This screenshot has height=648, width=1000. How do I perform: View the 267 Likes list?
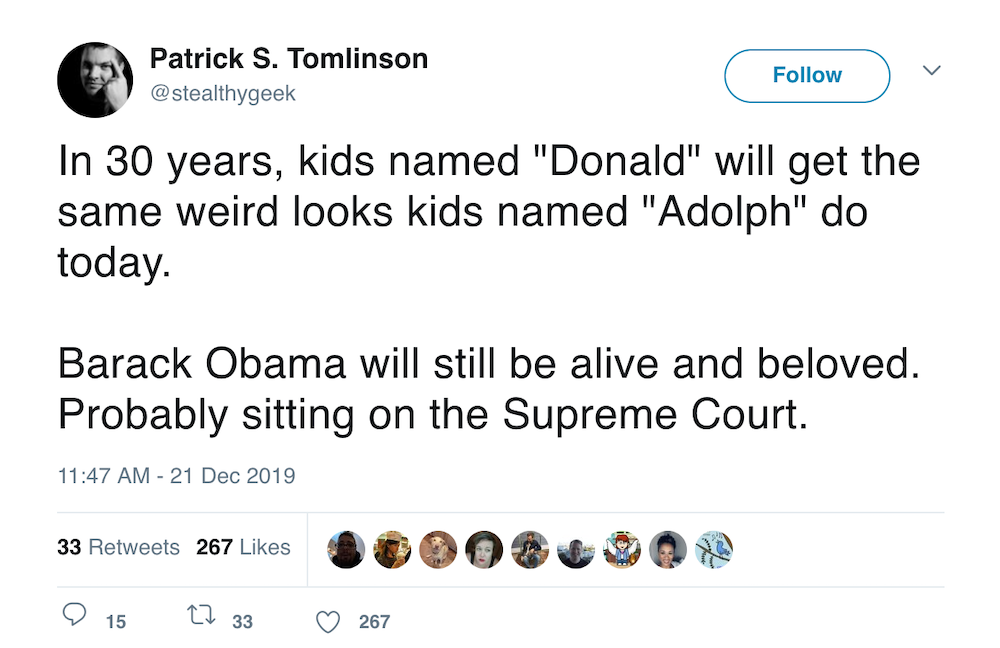243,547
